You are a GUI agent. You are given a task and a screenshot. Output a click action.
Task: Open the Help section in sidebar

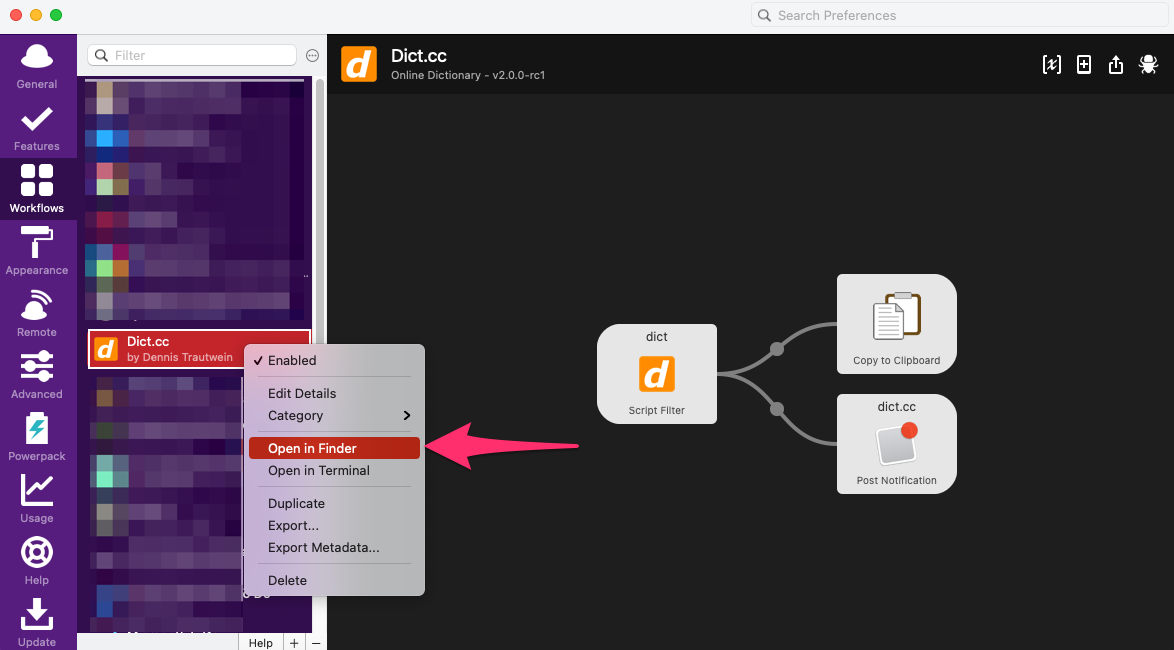tap(37, 561)
